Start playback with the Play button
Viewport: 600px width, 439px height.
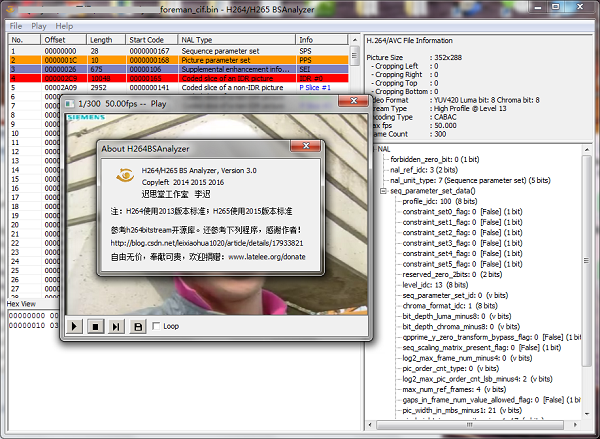[x=74, y=326]
